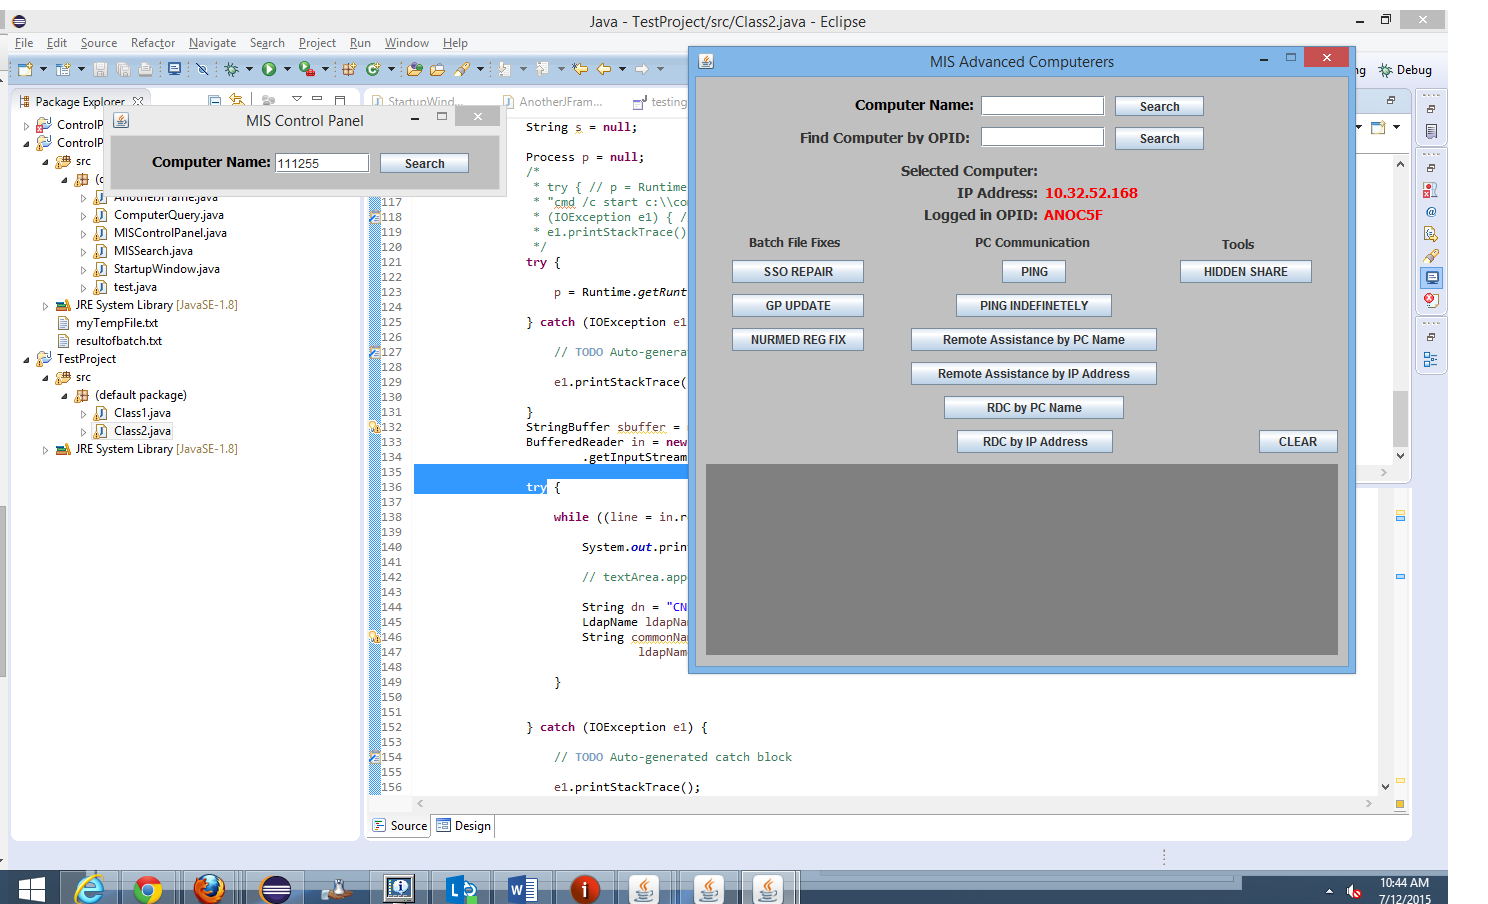Click the New Java Class icon
This screenshot has height=904, width=1488.
pyautogui.click(x=372, y=69)
